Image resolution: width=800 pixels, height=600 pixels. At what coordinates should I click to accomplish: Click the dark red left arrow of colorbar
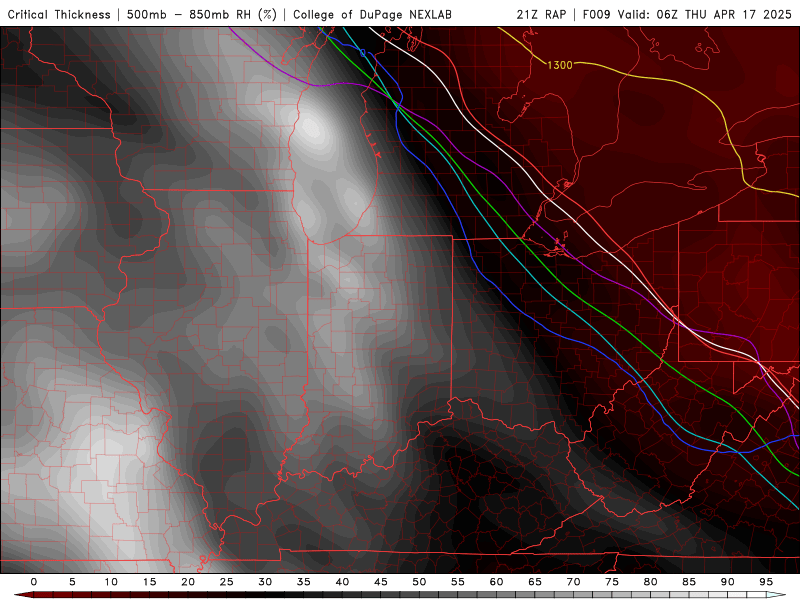[x=23, y=595]
